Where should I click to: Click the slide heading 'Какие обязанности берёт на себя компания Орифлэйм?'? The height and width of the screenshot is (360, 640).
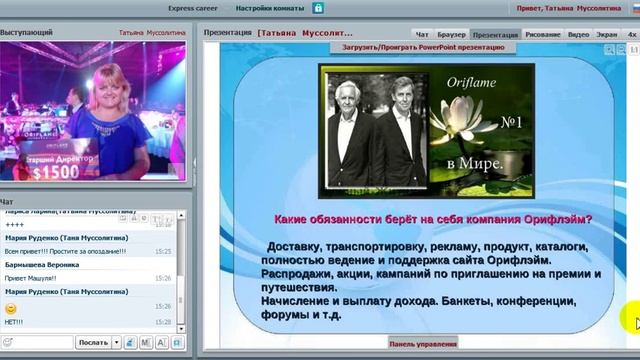point(433,219)
